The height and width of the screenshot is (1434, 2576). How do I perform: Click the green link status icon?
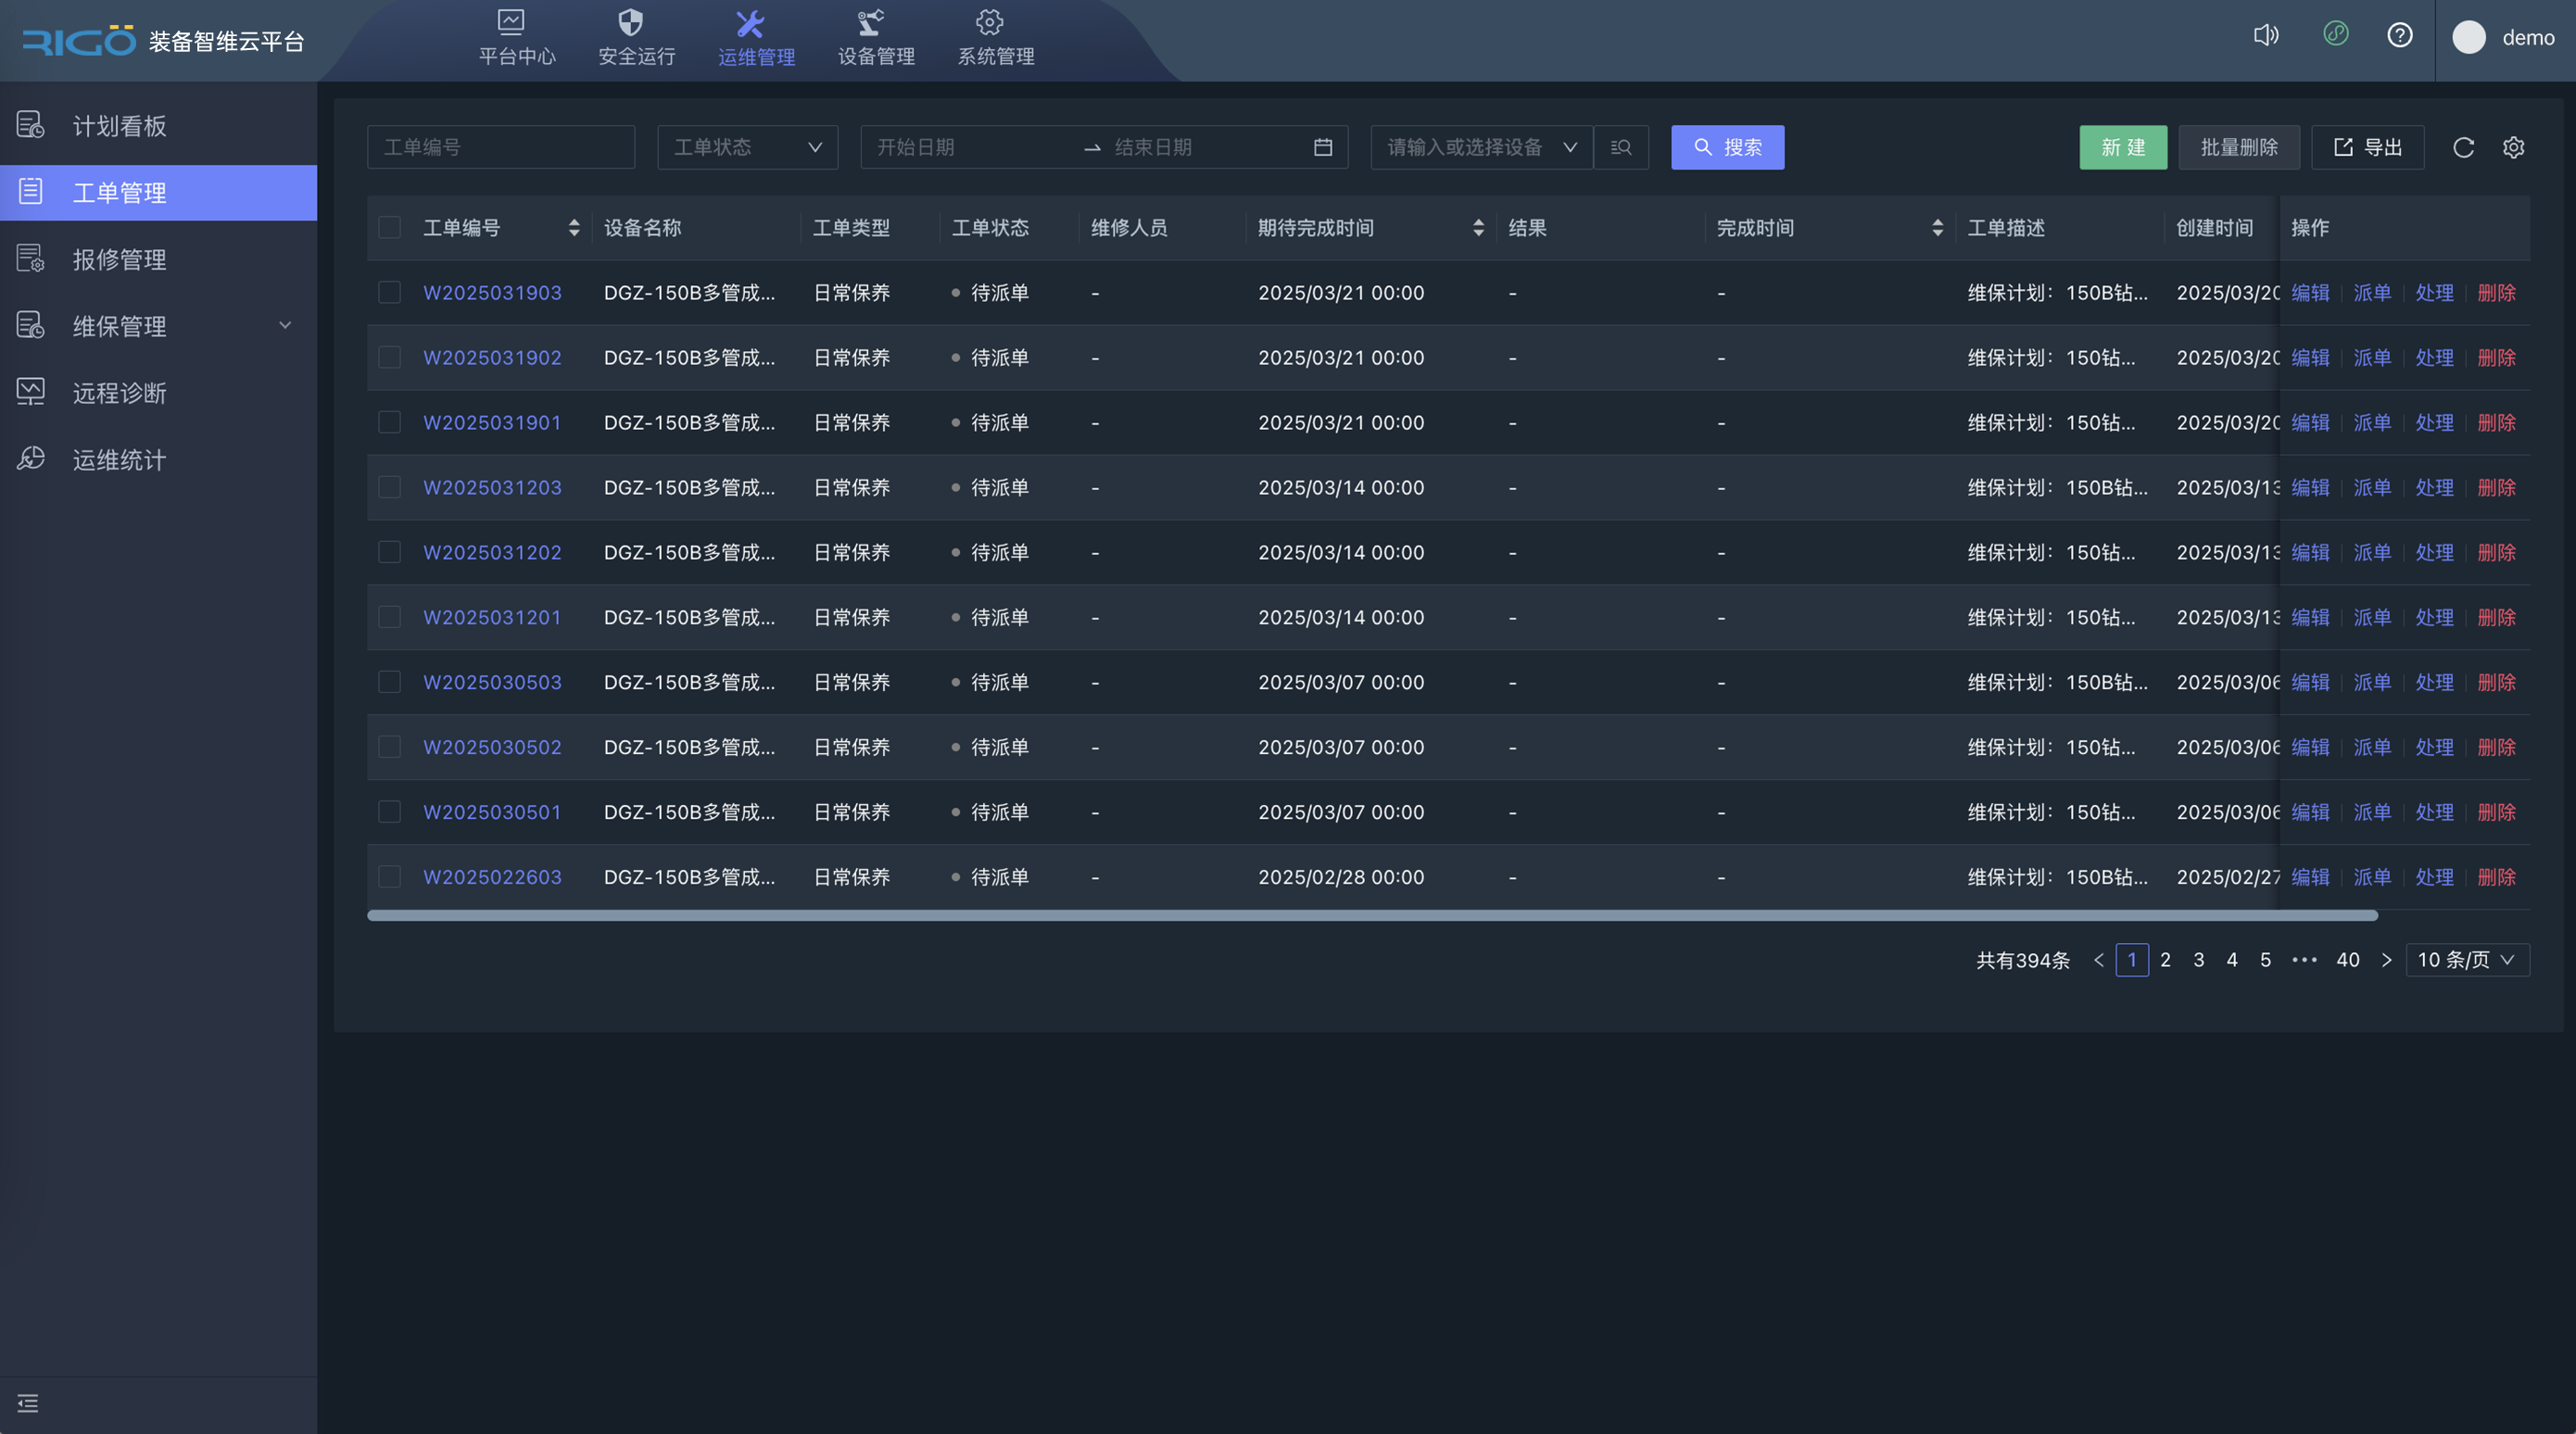(x=2335, y=35)
